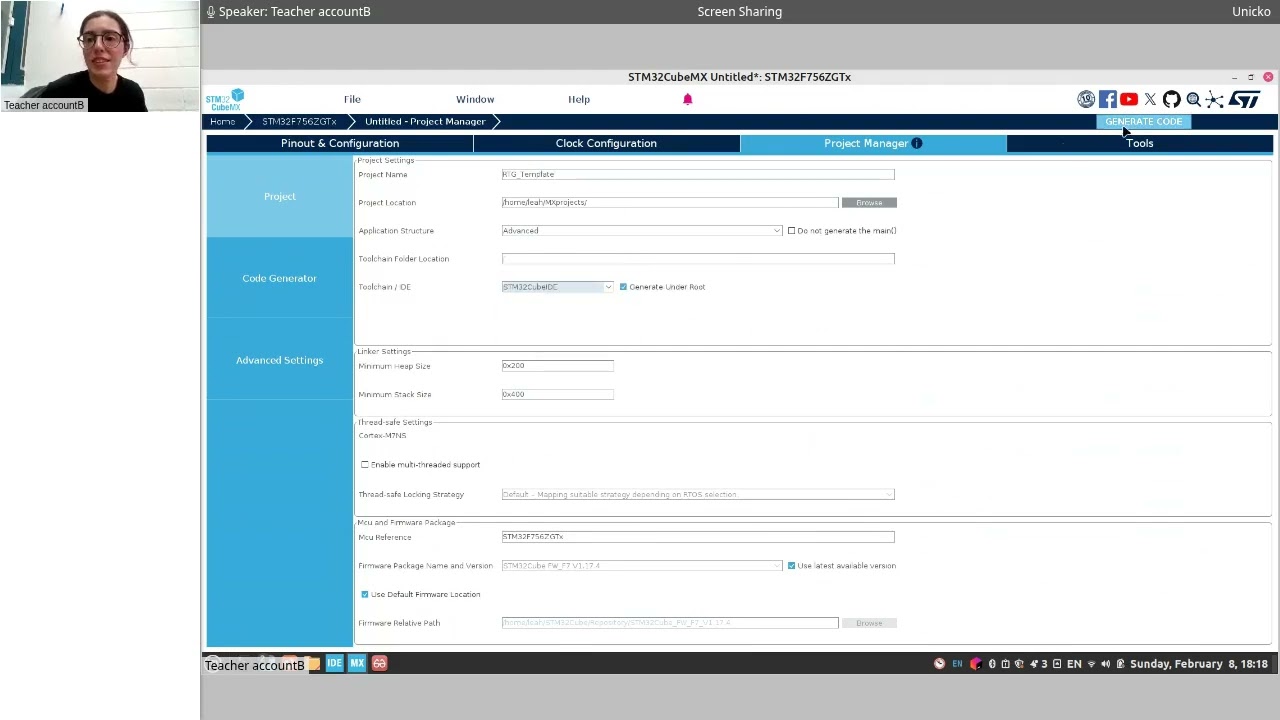This screenshot has height=720, width=1280.
Task: Toggle Generate Under Root checkbox
Action: pos(623,287)
